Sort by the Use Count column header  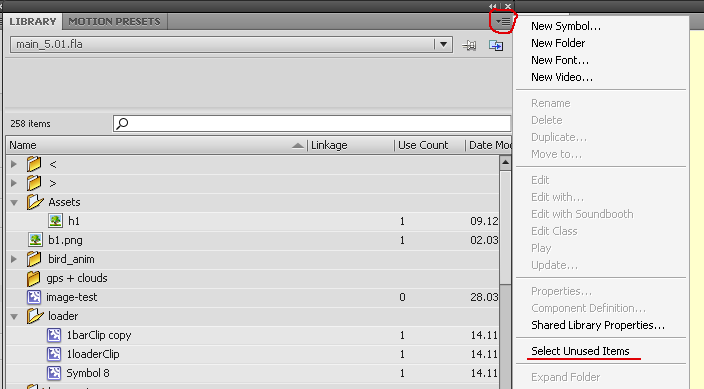pyautogui.click(x=423, y=145)
